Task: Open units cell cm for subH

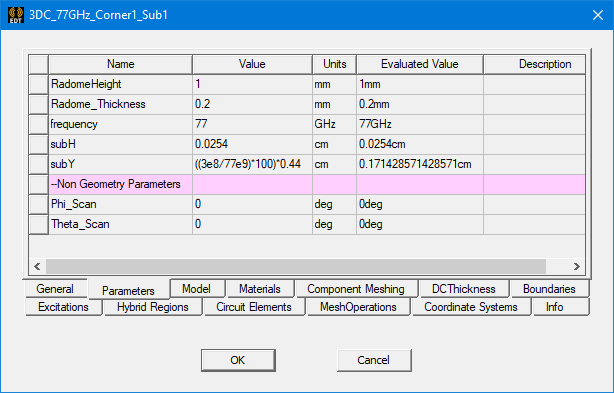Action: point(334,144)
